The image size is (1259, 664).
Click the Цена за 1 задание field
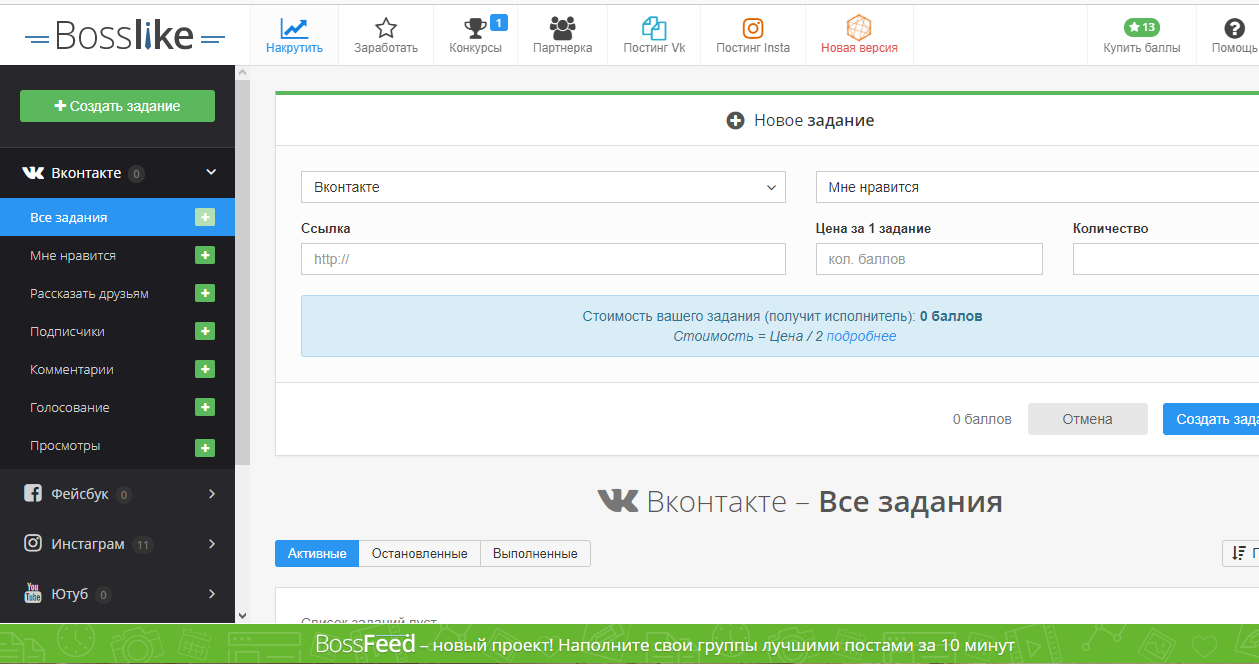(929, 259)
